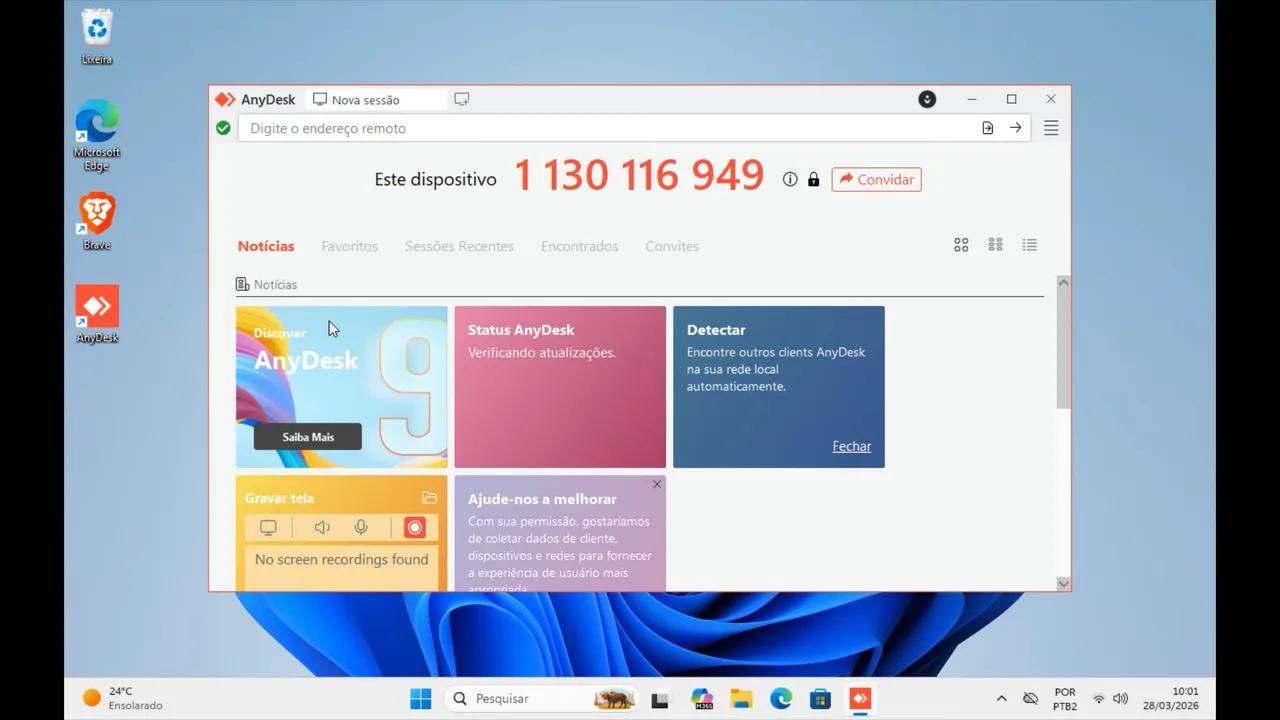Image resolution: width=1280 pixels, height=720 pixels.
Task: Start recording with the red record button
Action: click(x=415, y=528)
